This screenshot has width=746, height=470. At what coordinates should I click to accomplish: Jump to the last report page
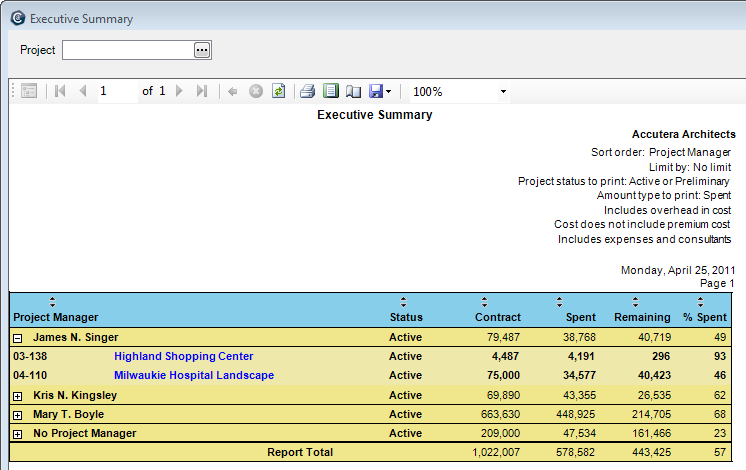[x=202, y=91]
